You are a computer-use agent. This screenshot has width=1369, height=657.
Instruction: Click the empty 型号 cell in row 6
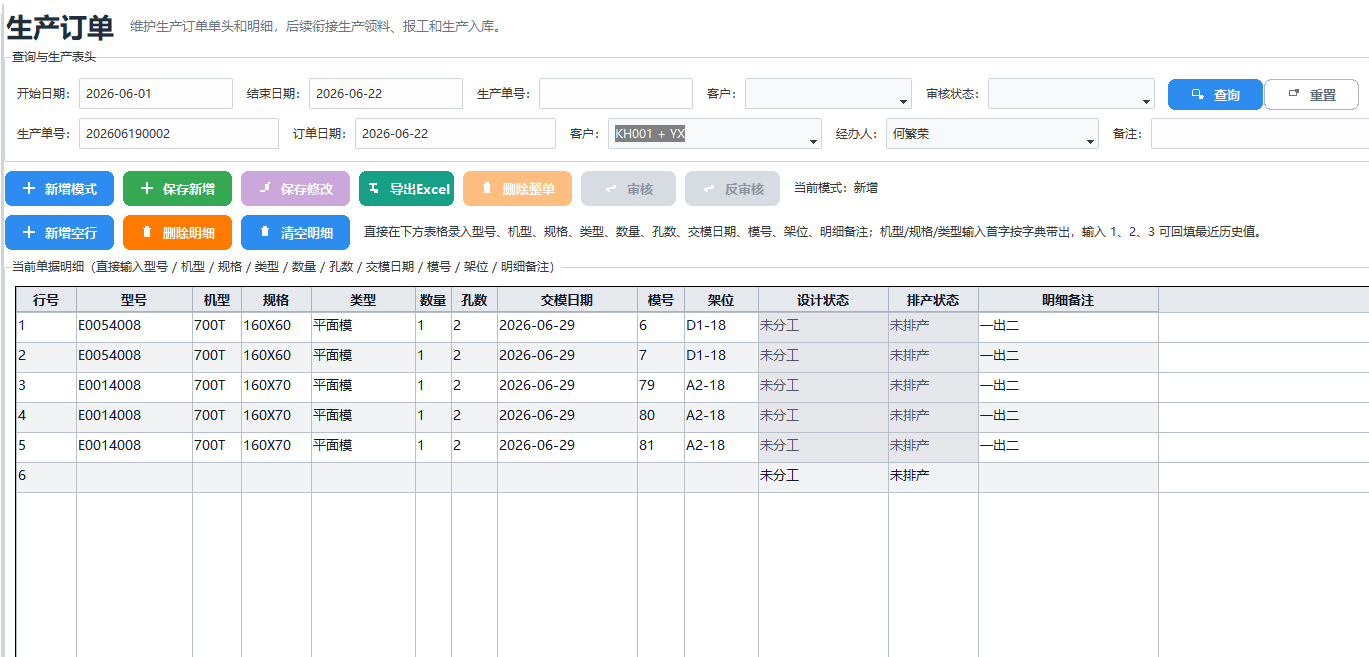point(134,477)
